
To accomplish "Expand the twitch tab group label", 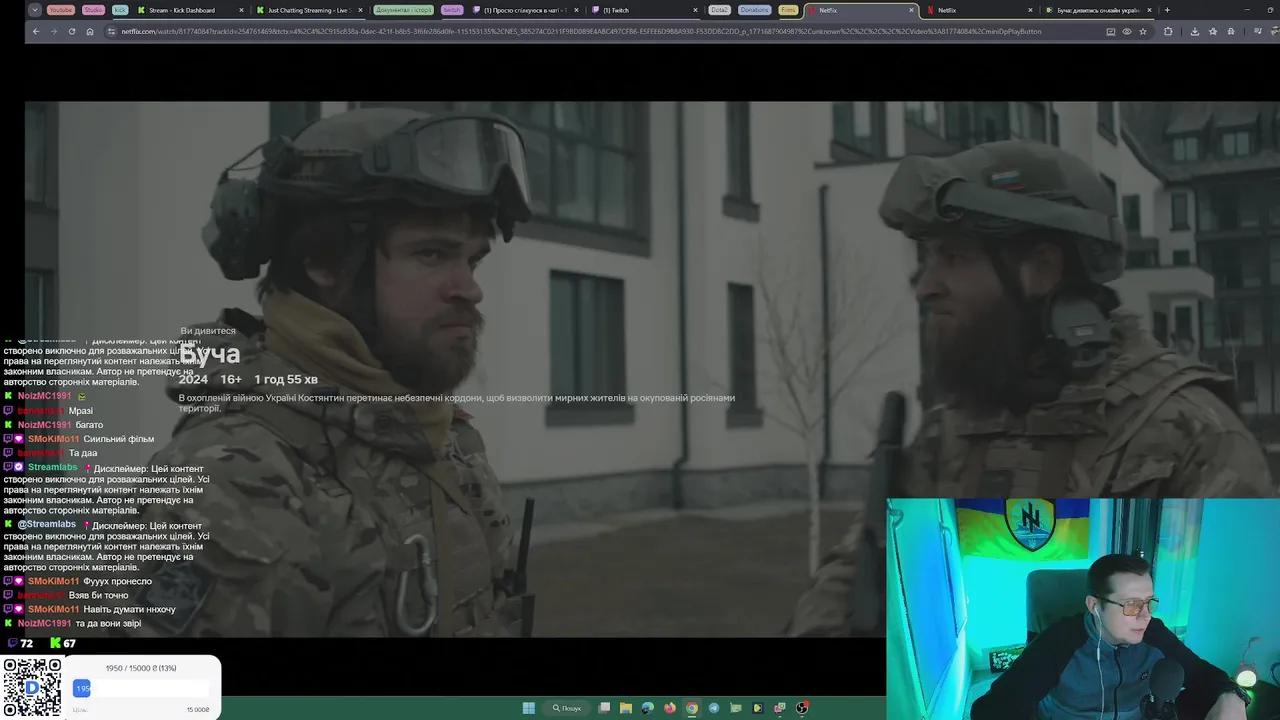I will [x=452, y=10].
